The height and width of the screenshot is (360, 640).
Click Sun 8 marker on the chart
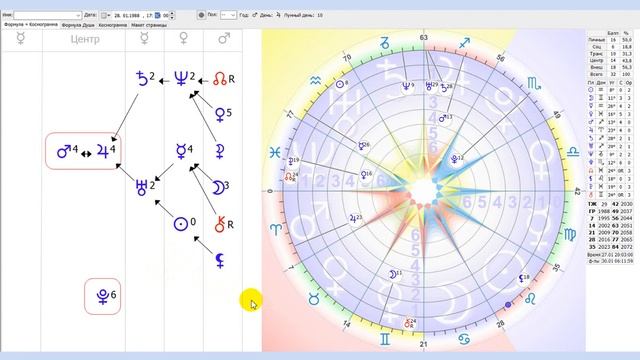tap(342, 84)
